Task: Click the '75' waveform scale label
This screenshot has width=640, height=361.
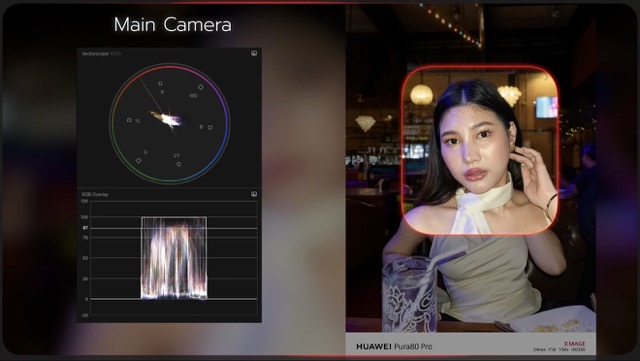Action: [x=85, y=238]
